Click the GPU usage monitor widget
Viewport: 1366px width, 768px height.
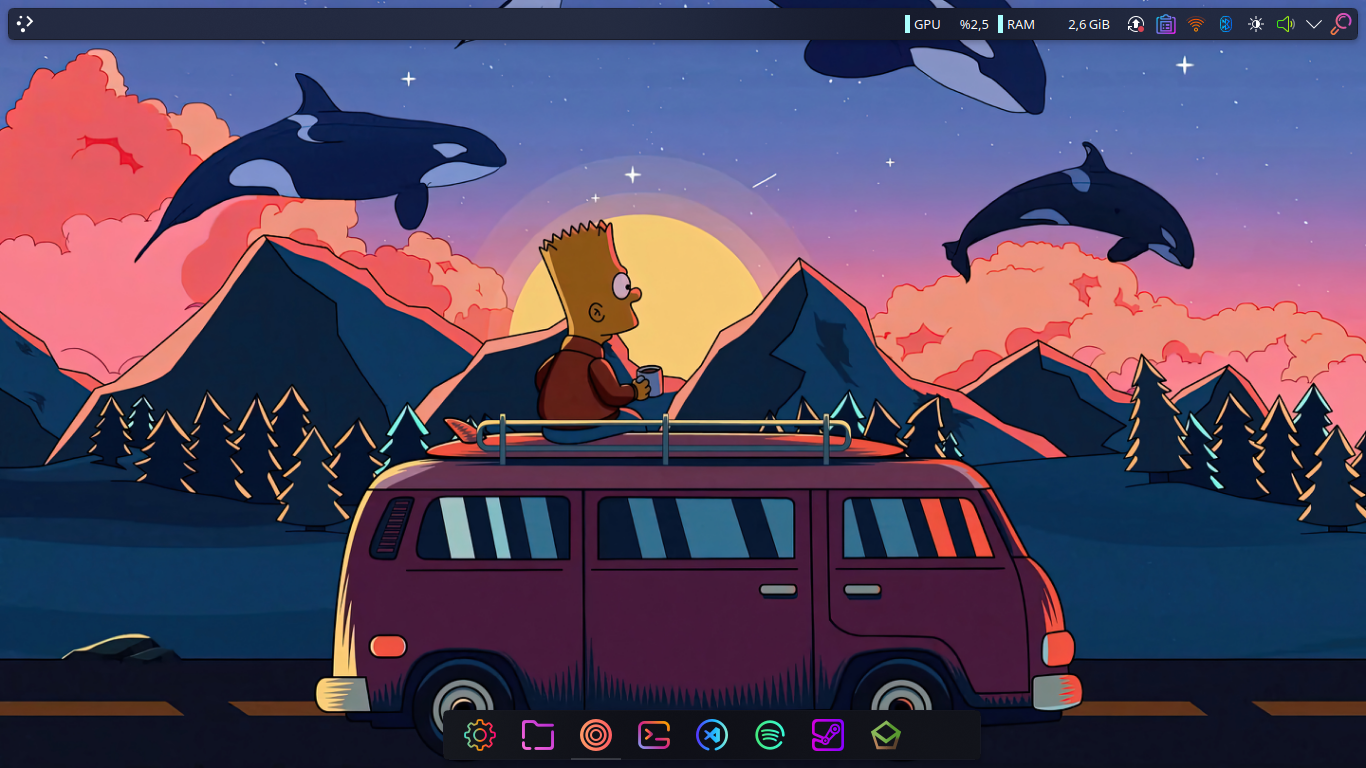tap(947, 24)
